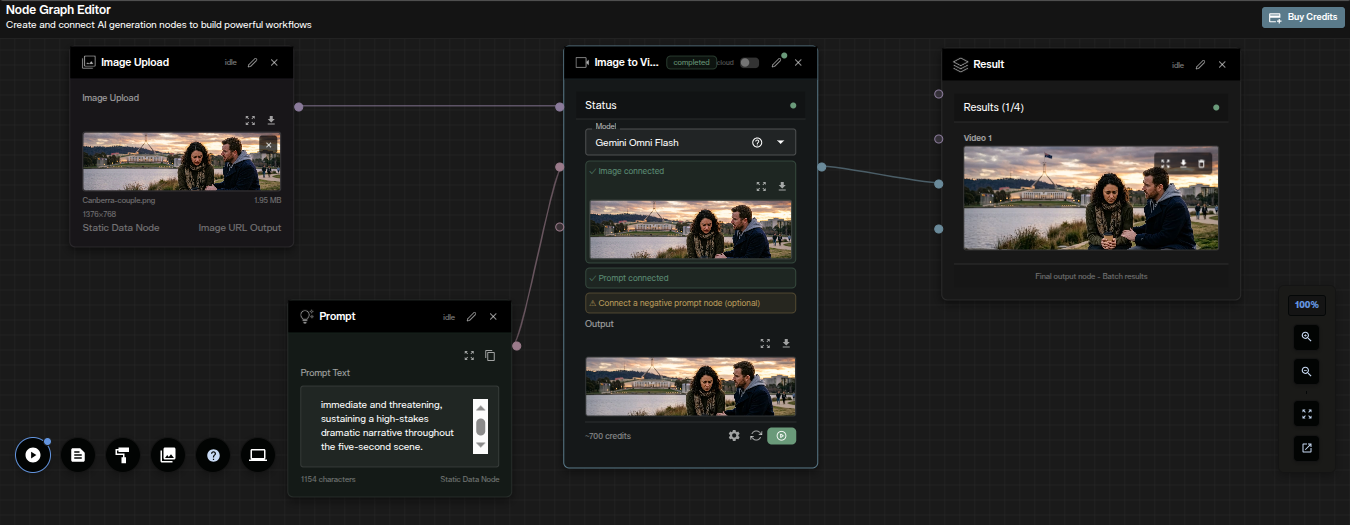The width and height of the screenshot is (1350, 525).
Task: Open the connected image thumbnail in node
Action: coord(690,230)
